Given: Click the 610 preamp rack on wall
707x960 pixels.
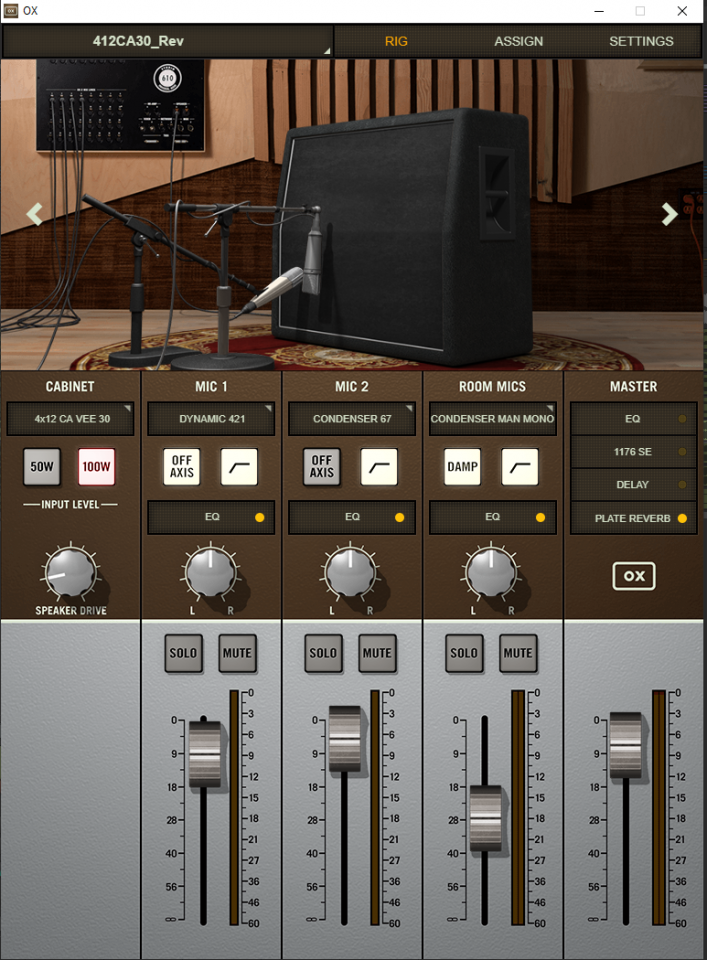Looking at the screenshot, I should click(120, 105).
